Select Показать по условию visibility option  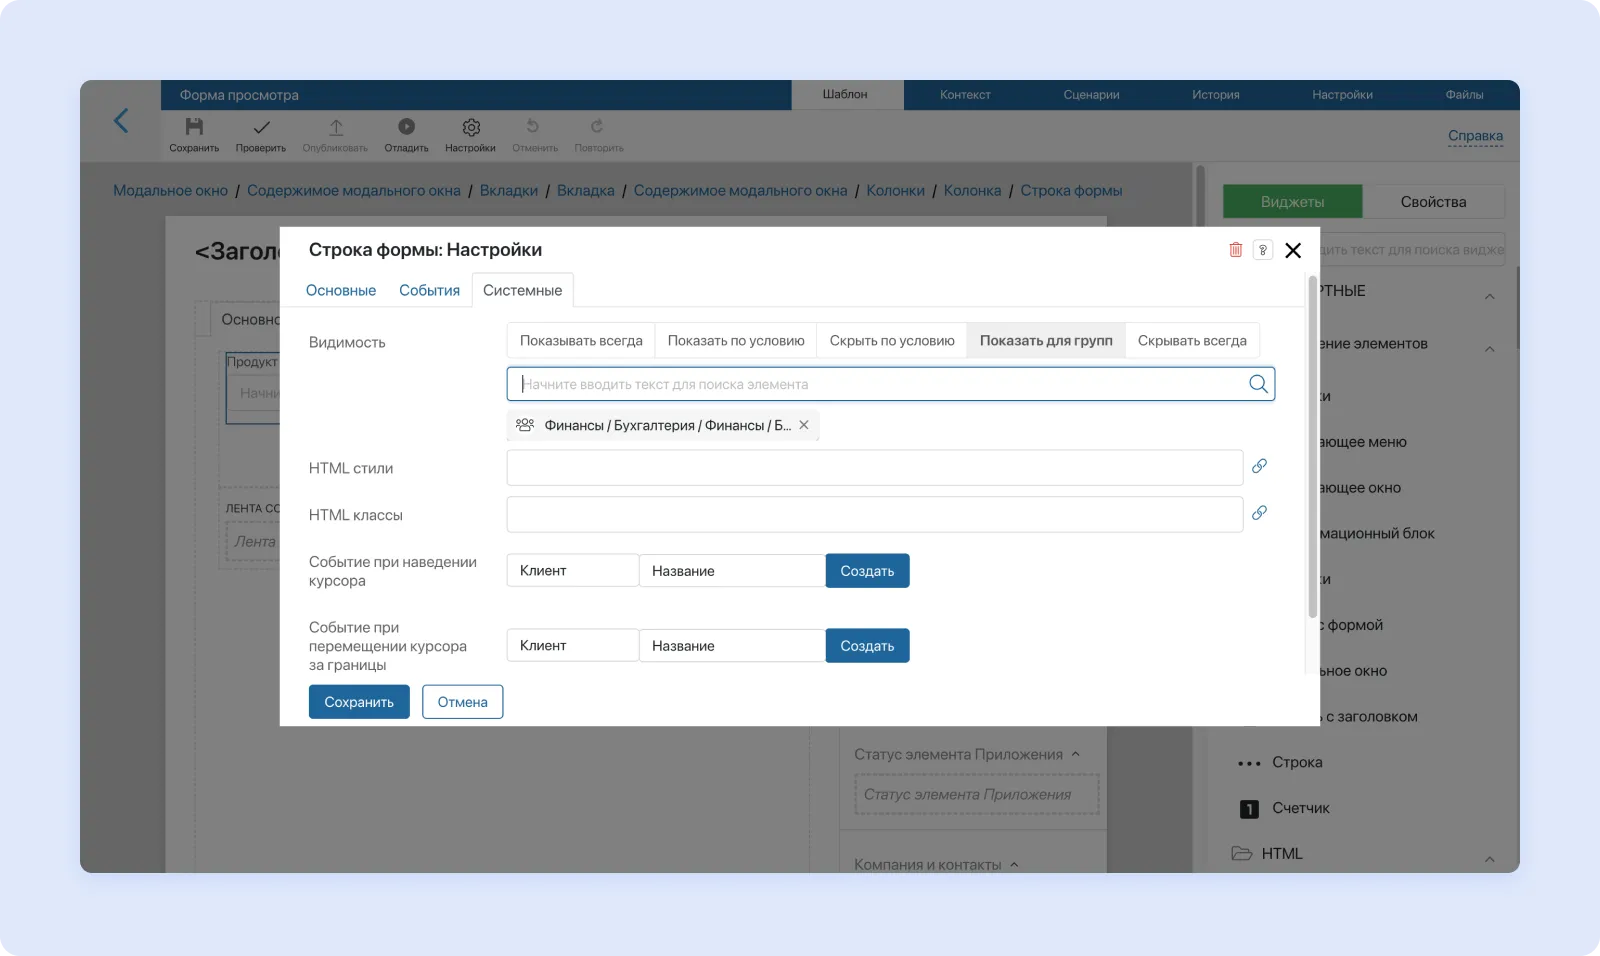(x=736, y=341)
